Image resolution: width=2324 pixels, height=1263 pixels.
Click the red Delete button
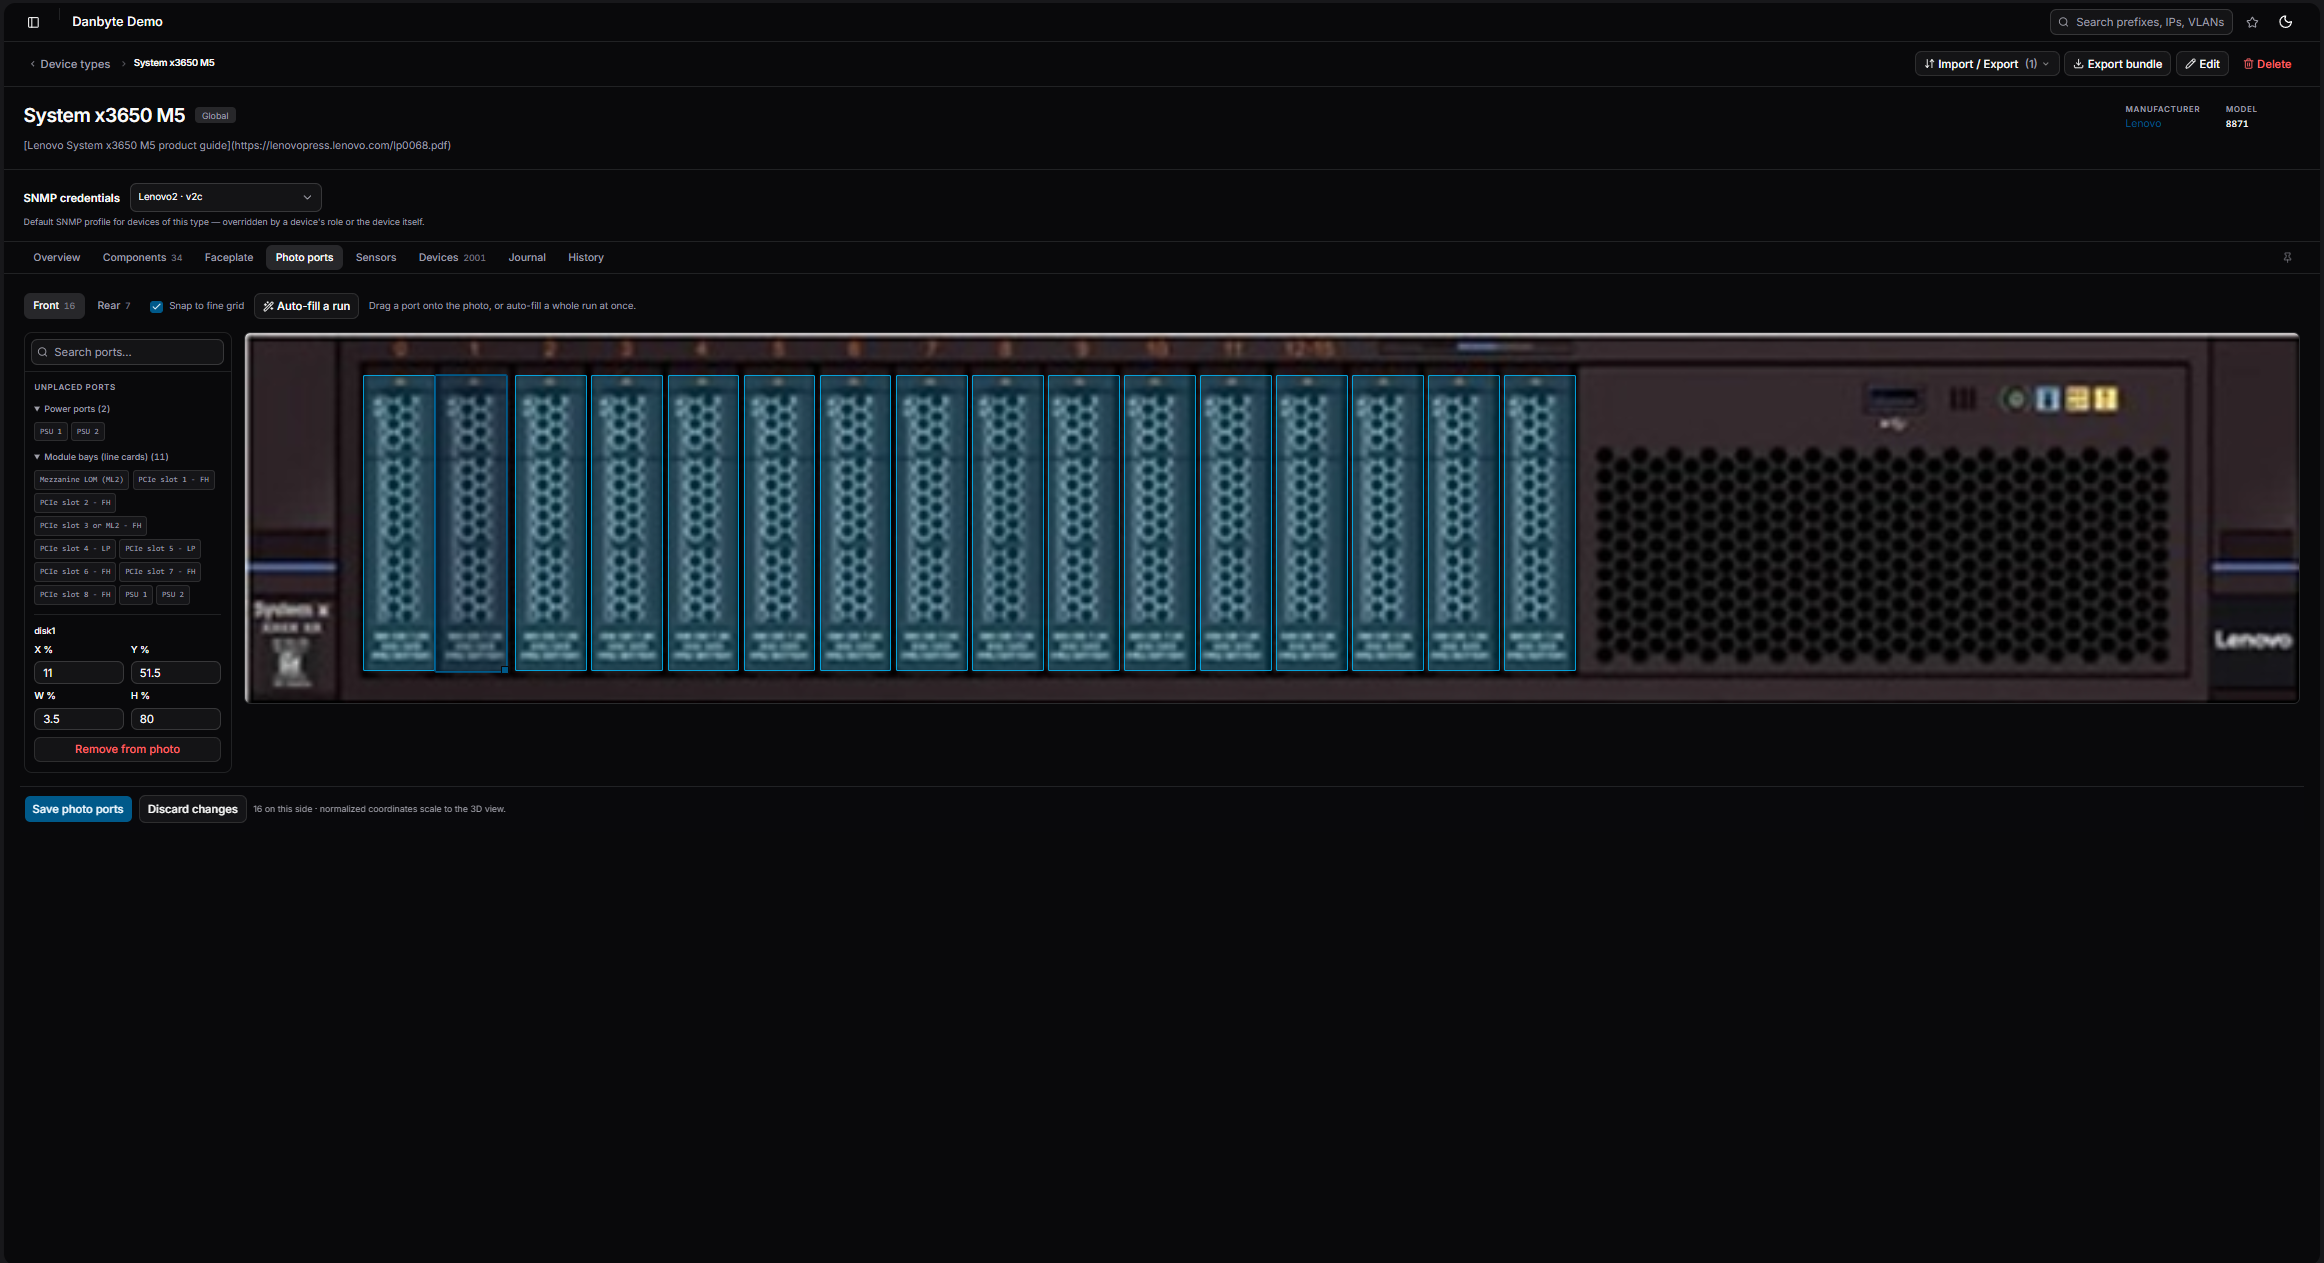click(x=2267, y=64)
